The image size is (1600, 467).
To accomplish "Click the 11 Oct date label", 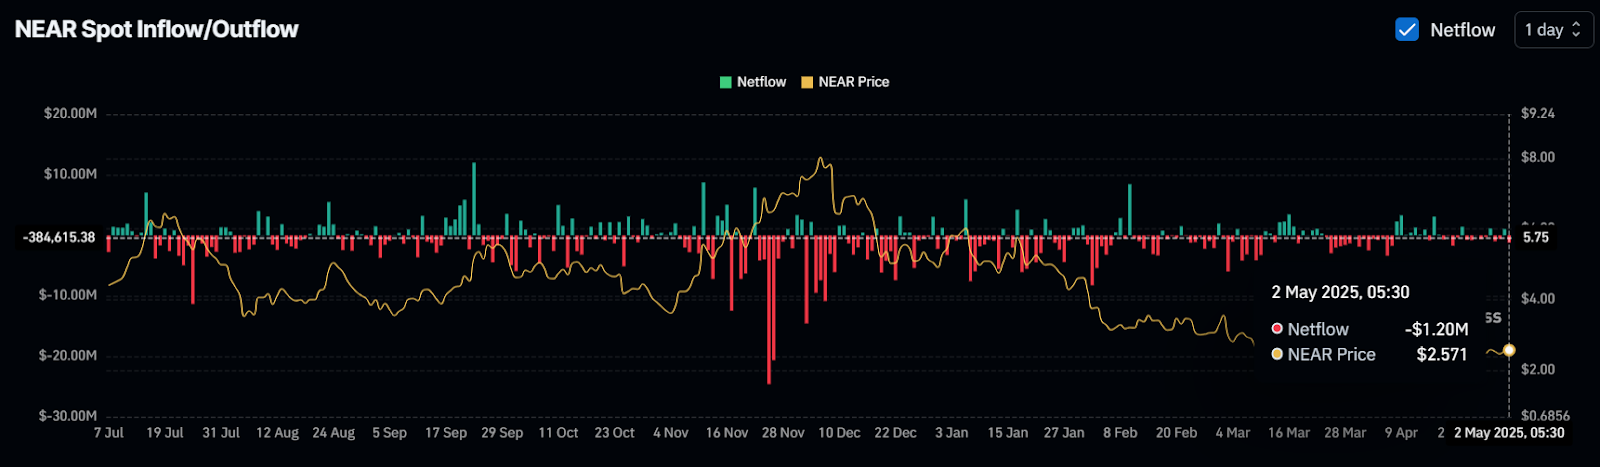I will [x=558, y=433].
